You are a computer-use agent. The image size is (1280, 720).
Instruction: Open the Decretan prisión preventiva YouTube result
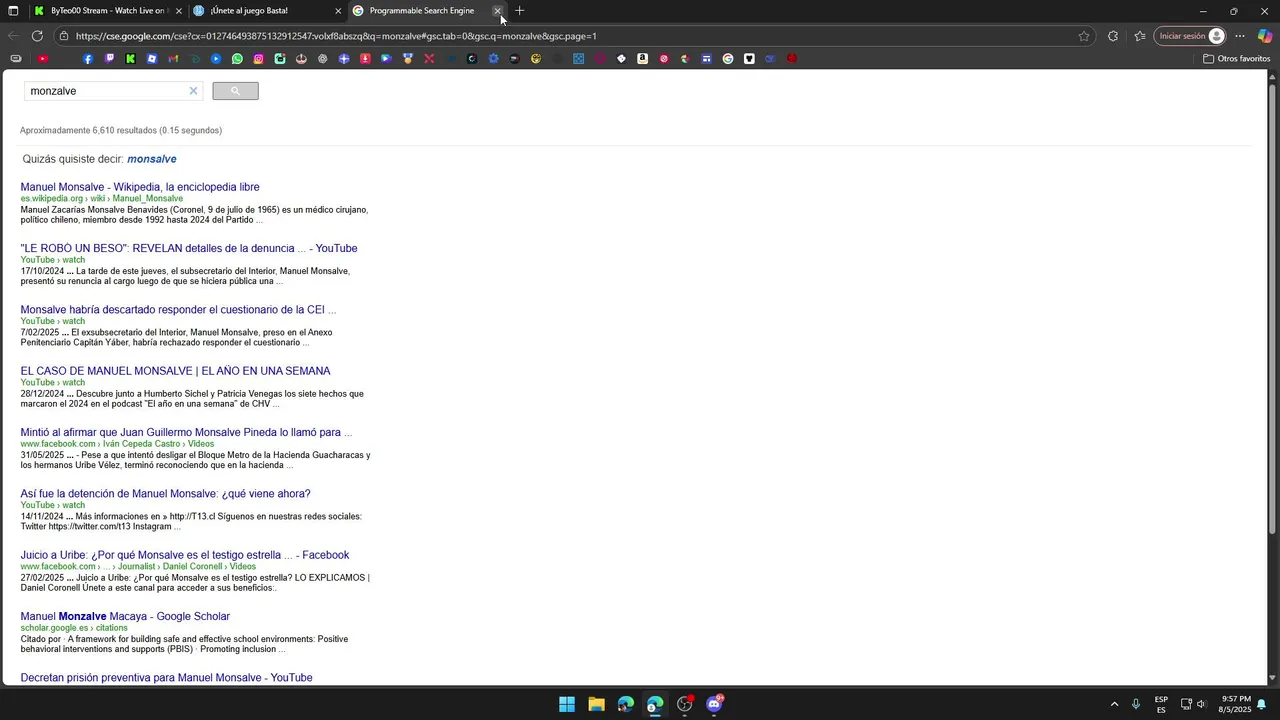(166, 678)
